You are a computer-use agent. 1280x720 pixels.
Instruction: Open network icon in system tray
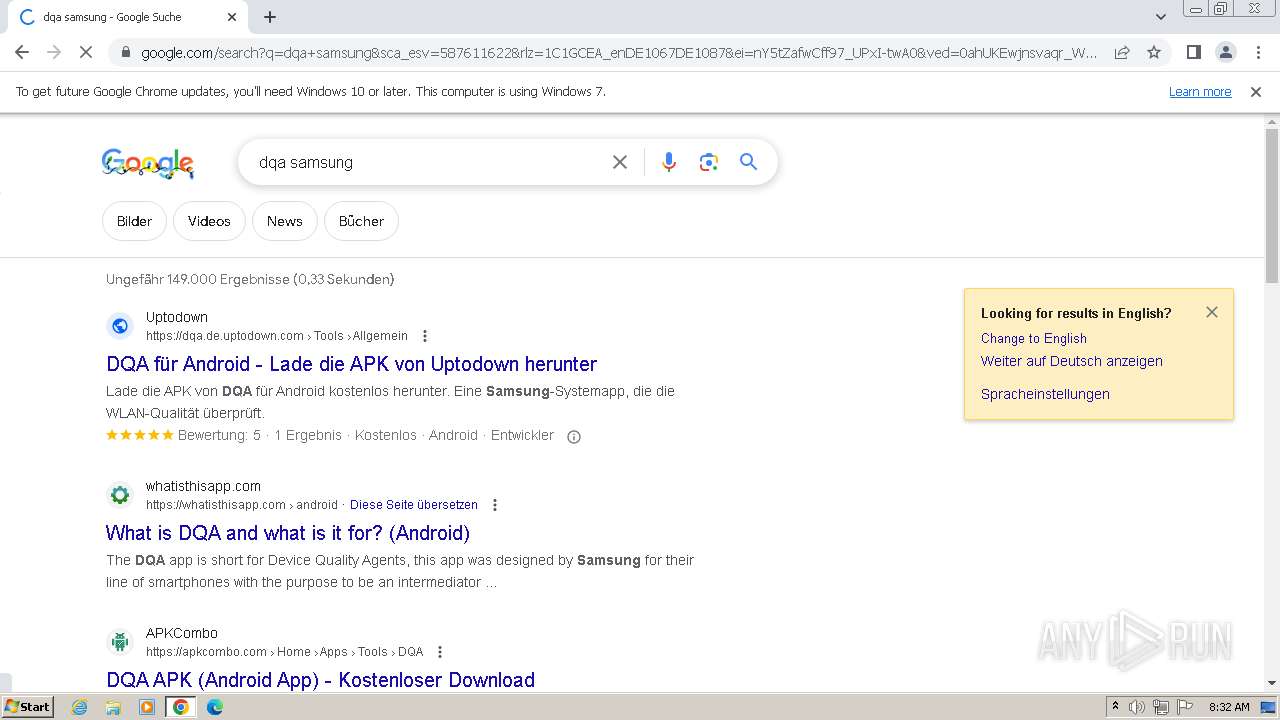click(x=1161, y=707)
